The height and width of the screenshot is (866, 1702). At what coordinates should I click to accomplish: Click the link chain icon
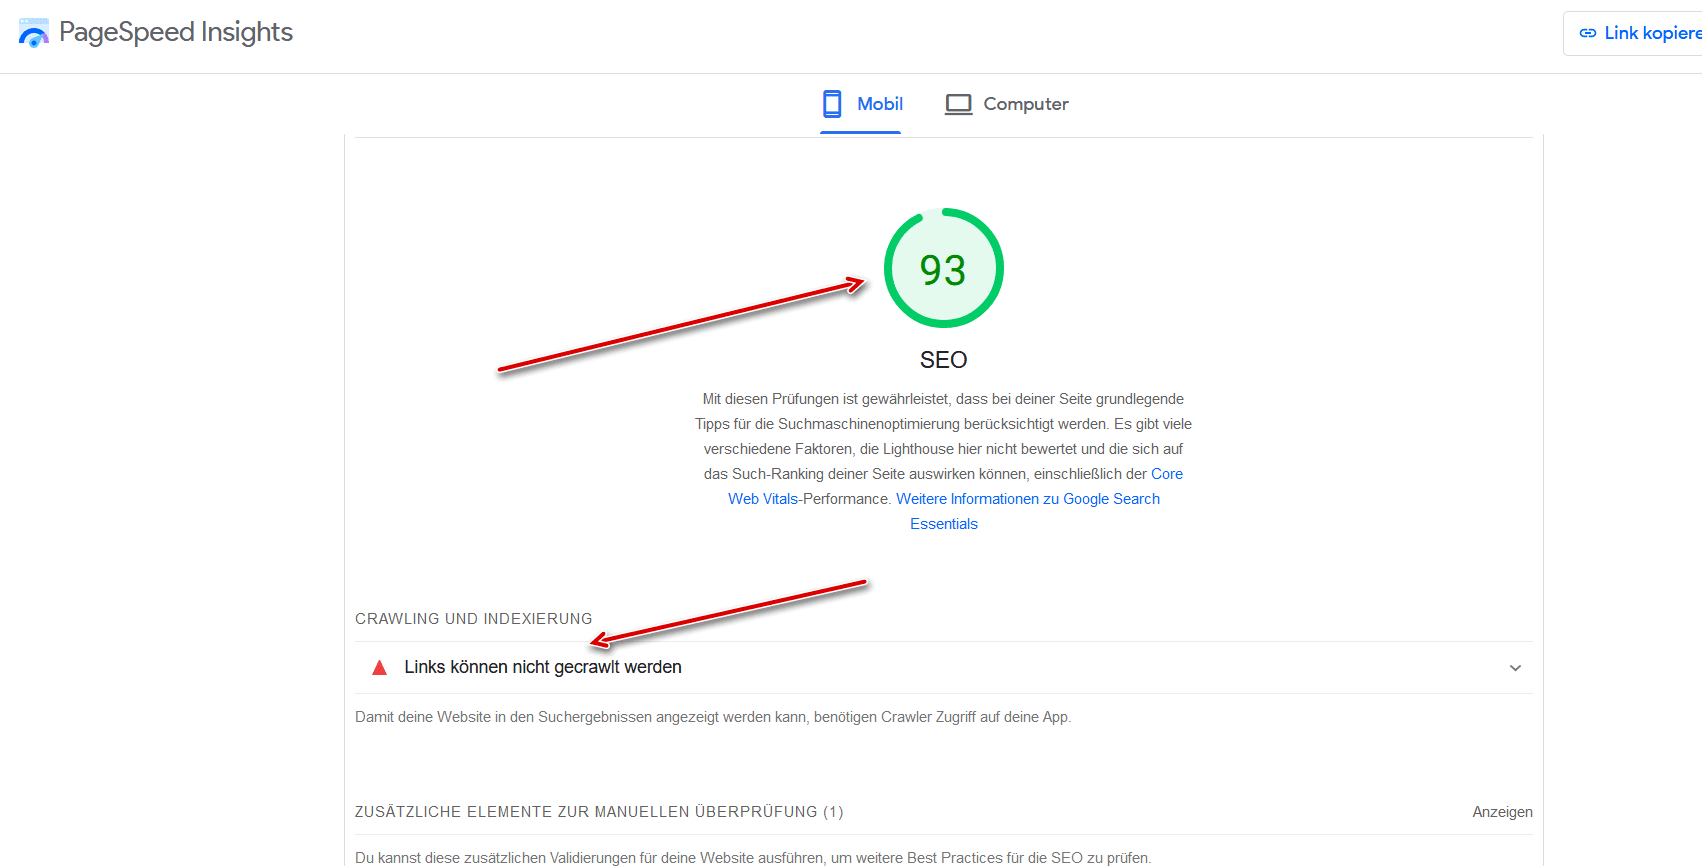(1588, 33)
